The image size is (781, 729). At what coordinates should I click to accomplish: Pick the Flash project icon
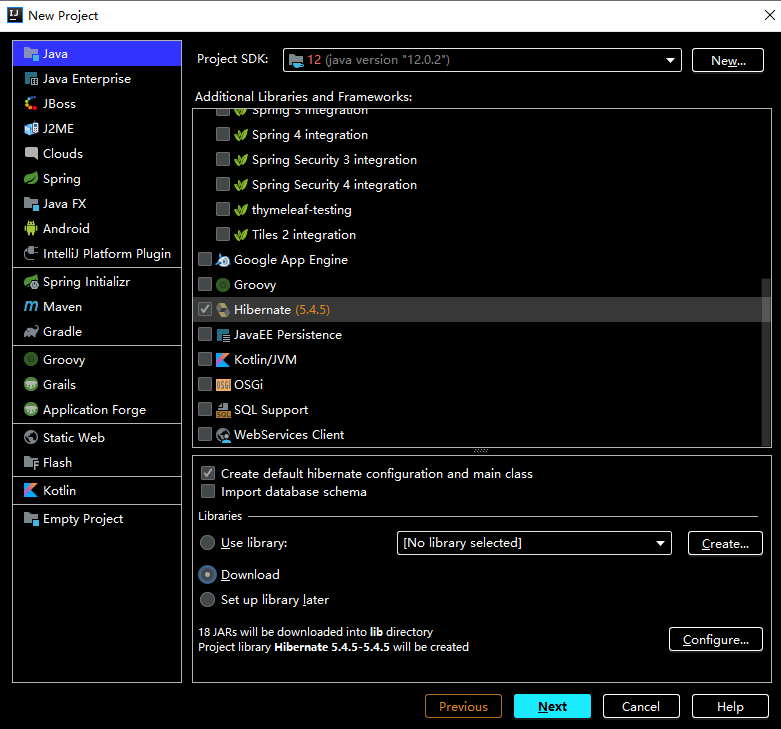tap(31, 463)
